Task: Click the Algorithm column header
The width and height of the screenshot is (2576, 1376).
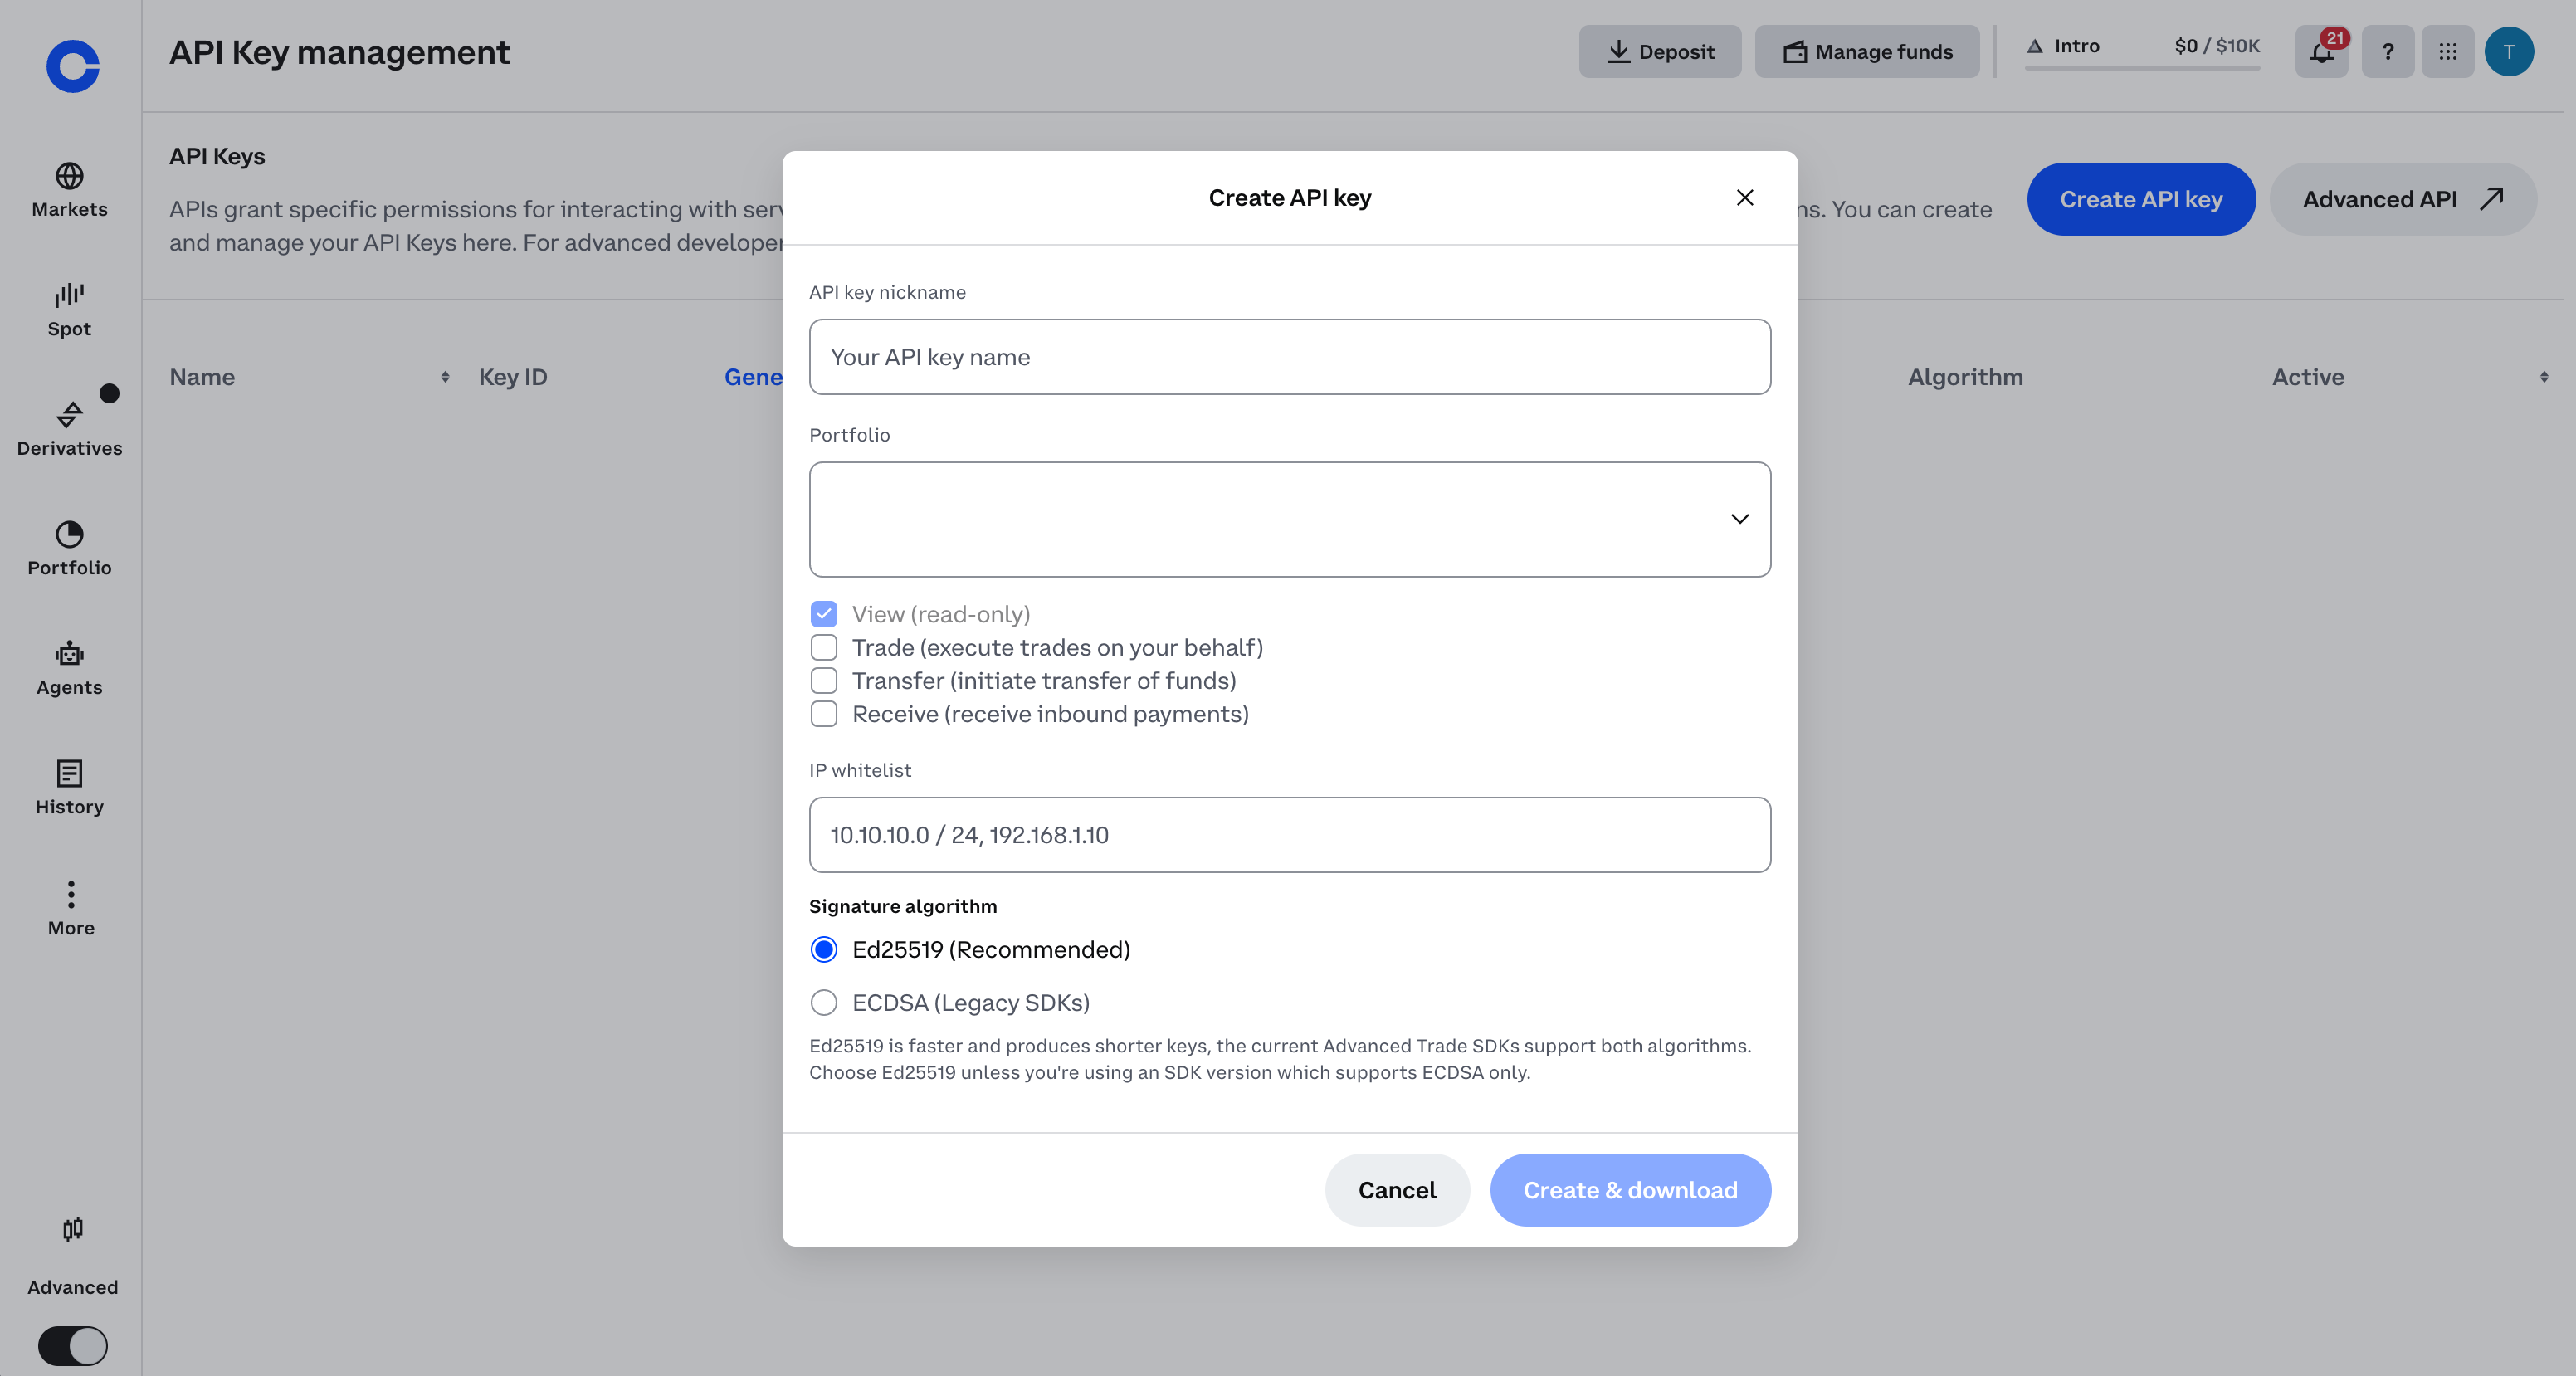Action: (x=1965, y=377)
